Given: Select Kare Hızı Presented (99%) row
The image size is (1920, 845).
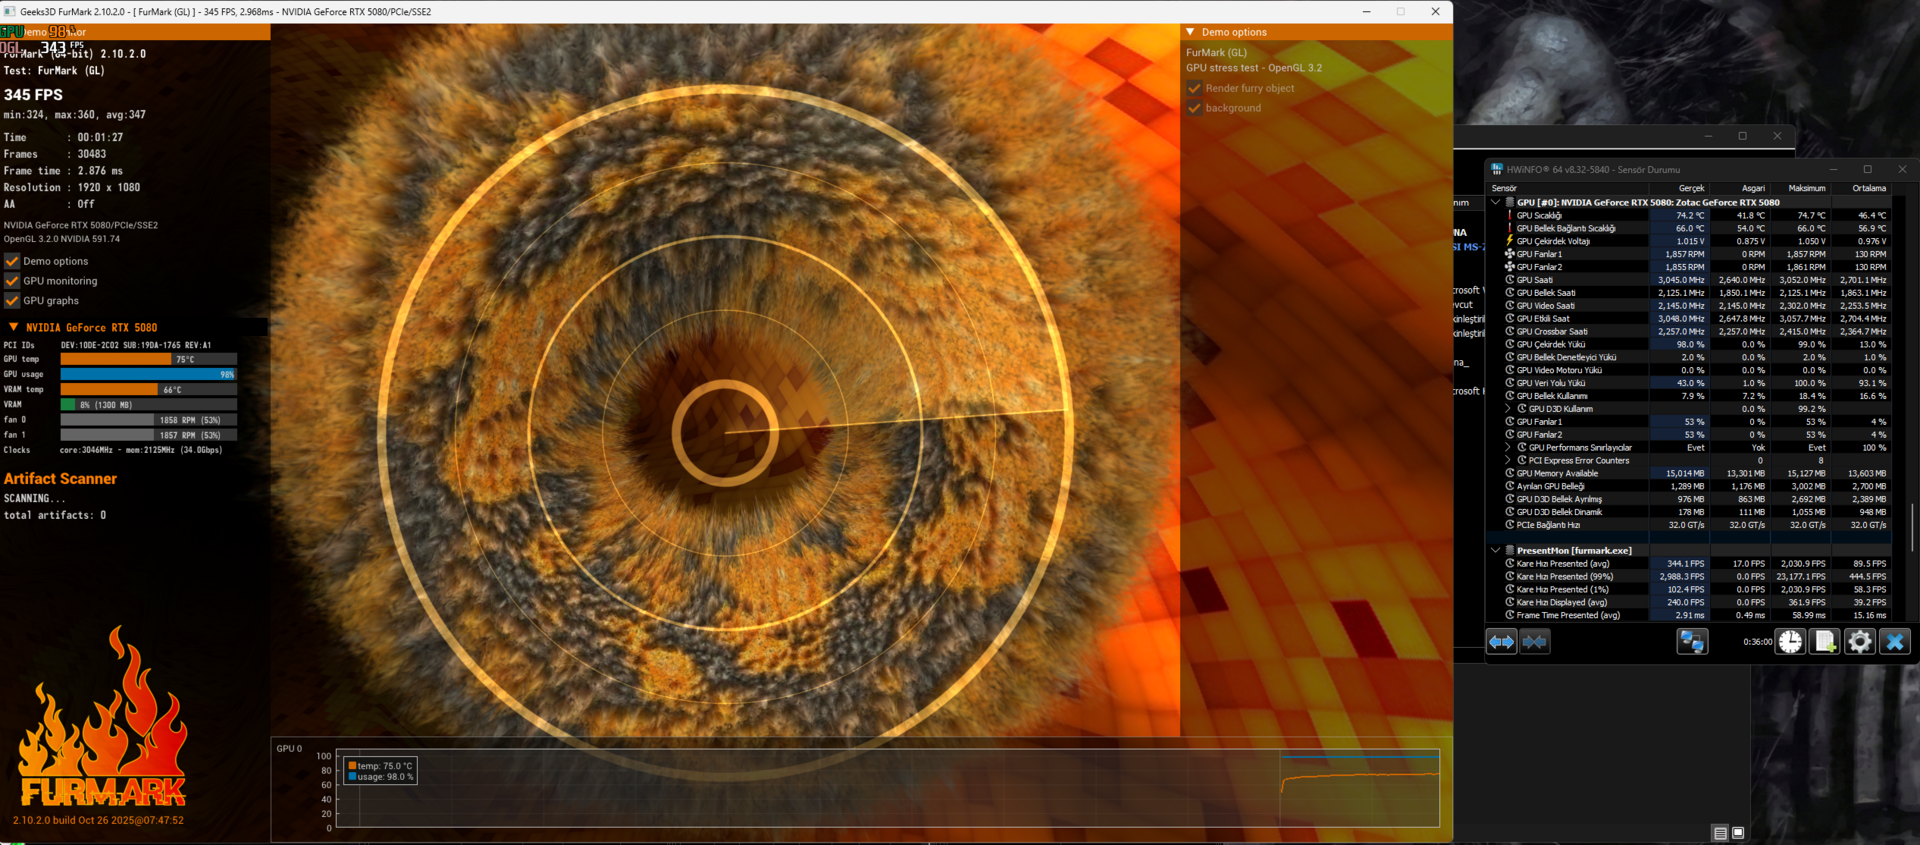Looking at the screenshot, I should [x=1689, y=576].
